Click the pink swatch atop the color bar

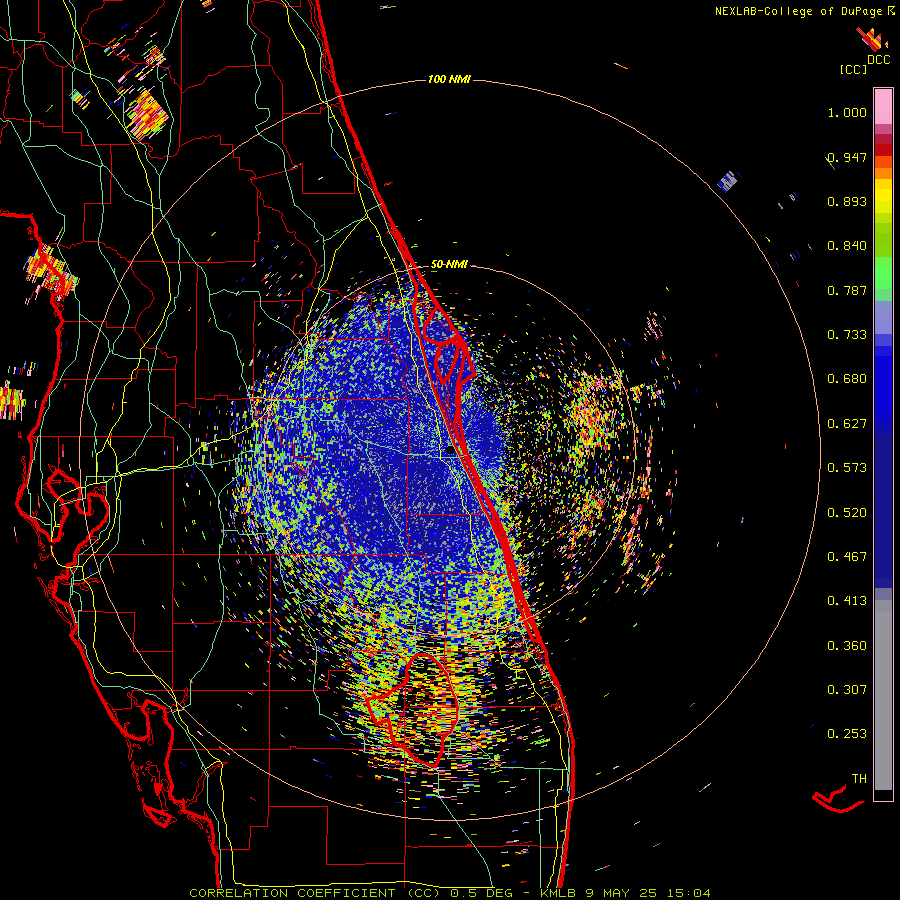point(883,106)
